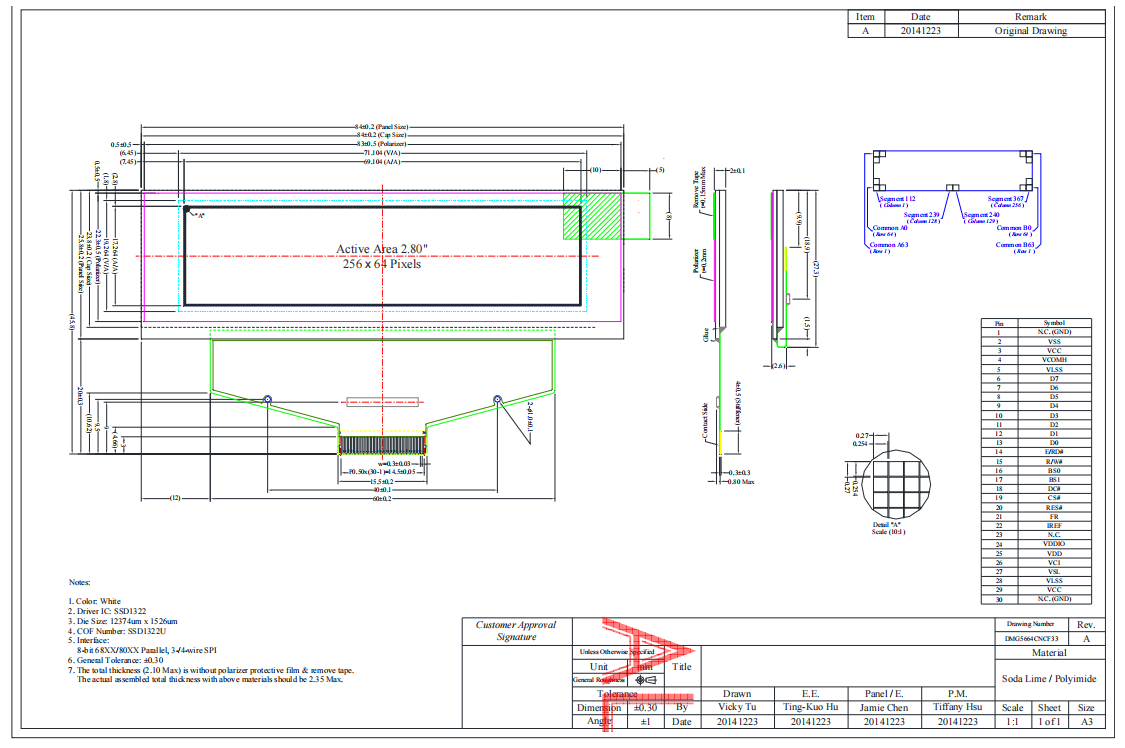Click the red component rectangle on flex cable

[382, 402]
